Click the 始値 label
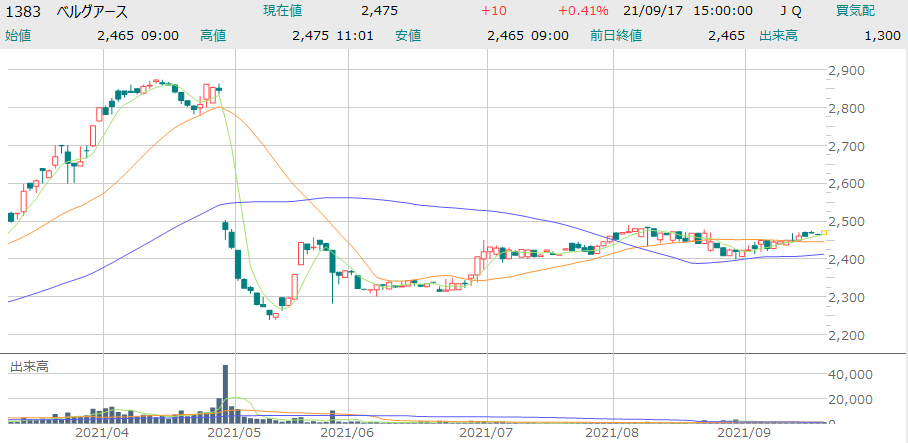The image size is (908, 443). tap(18, 35)
